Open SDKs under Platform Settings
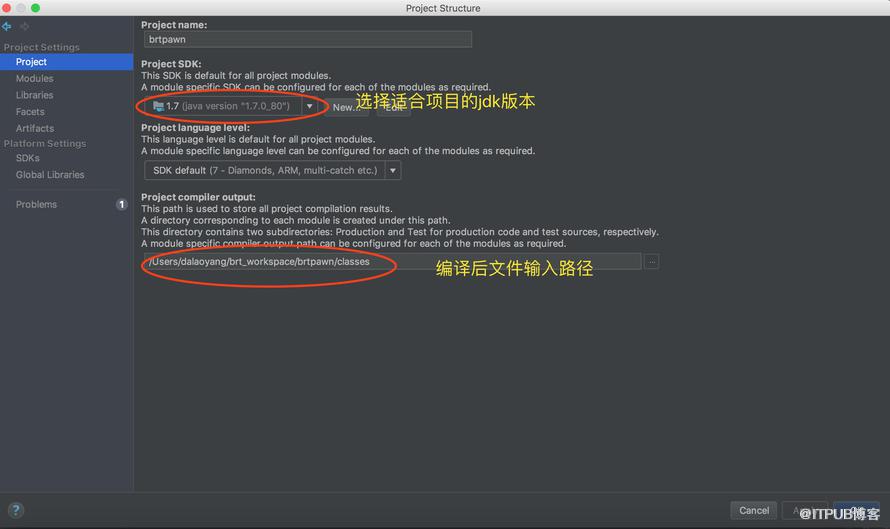This screenshot has width=890, height=529. click(28, 158)
